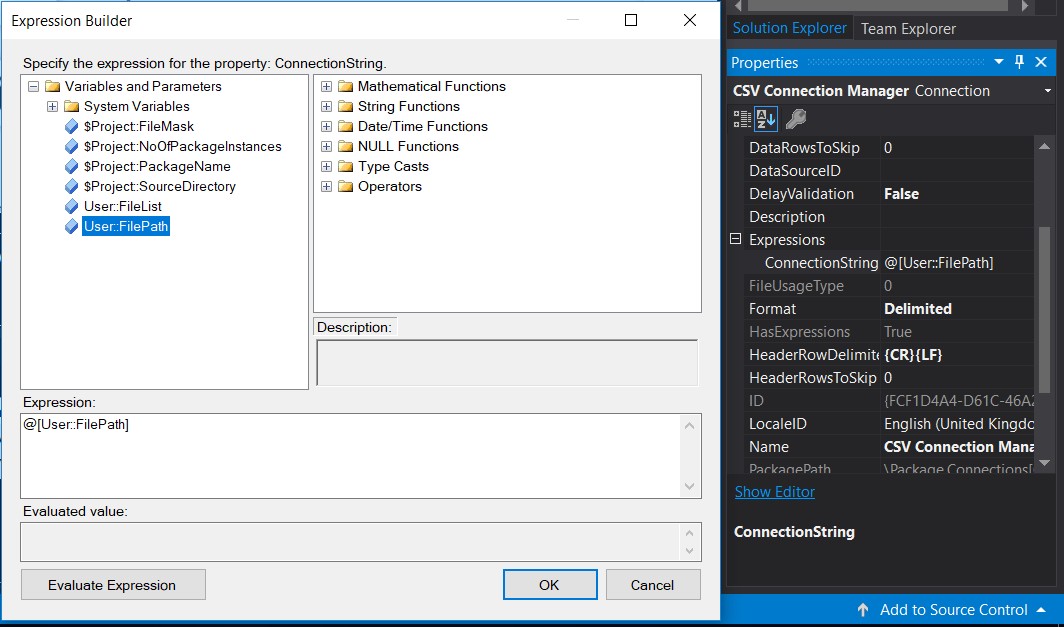Viewport: 1064px width, 627px height.
Task: Expand the System Variables node
Action: pos(52,107)
